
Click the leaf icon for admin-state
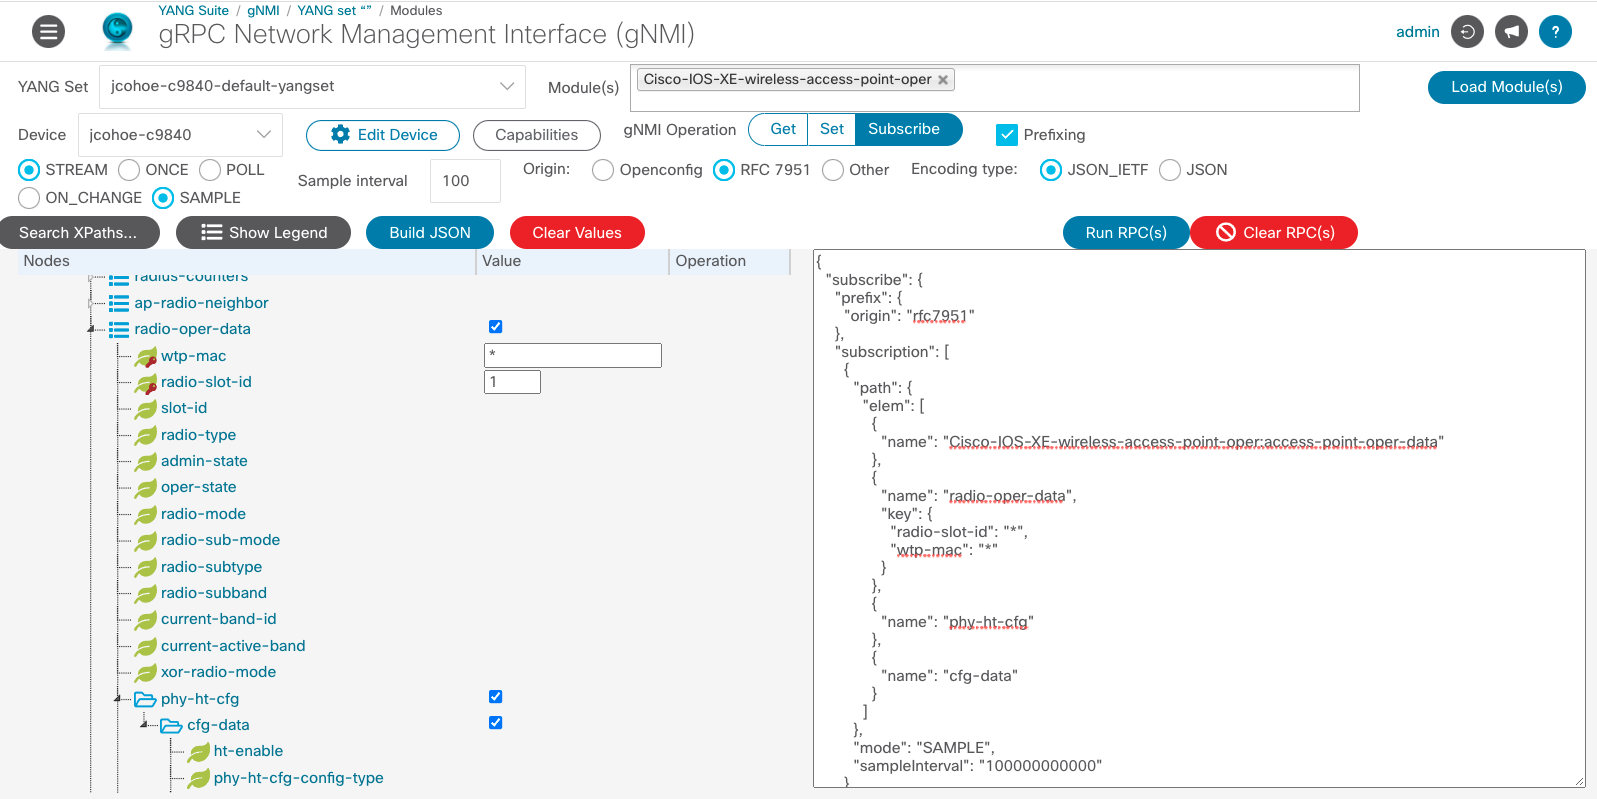146,462
